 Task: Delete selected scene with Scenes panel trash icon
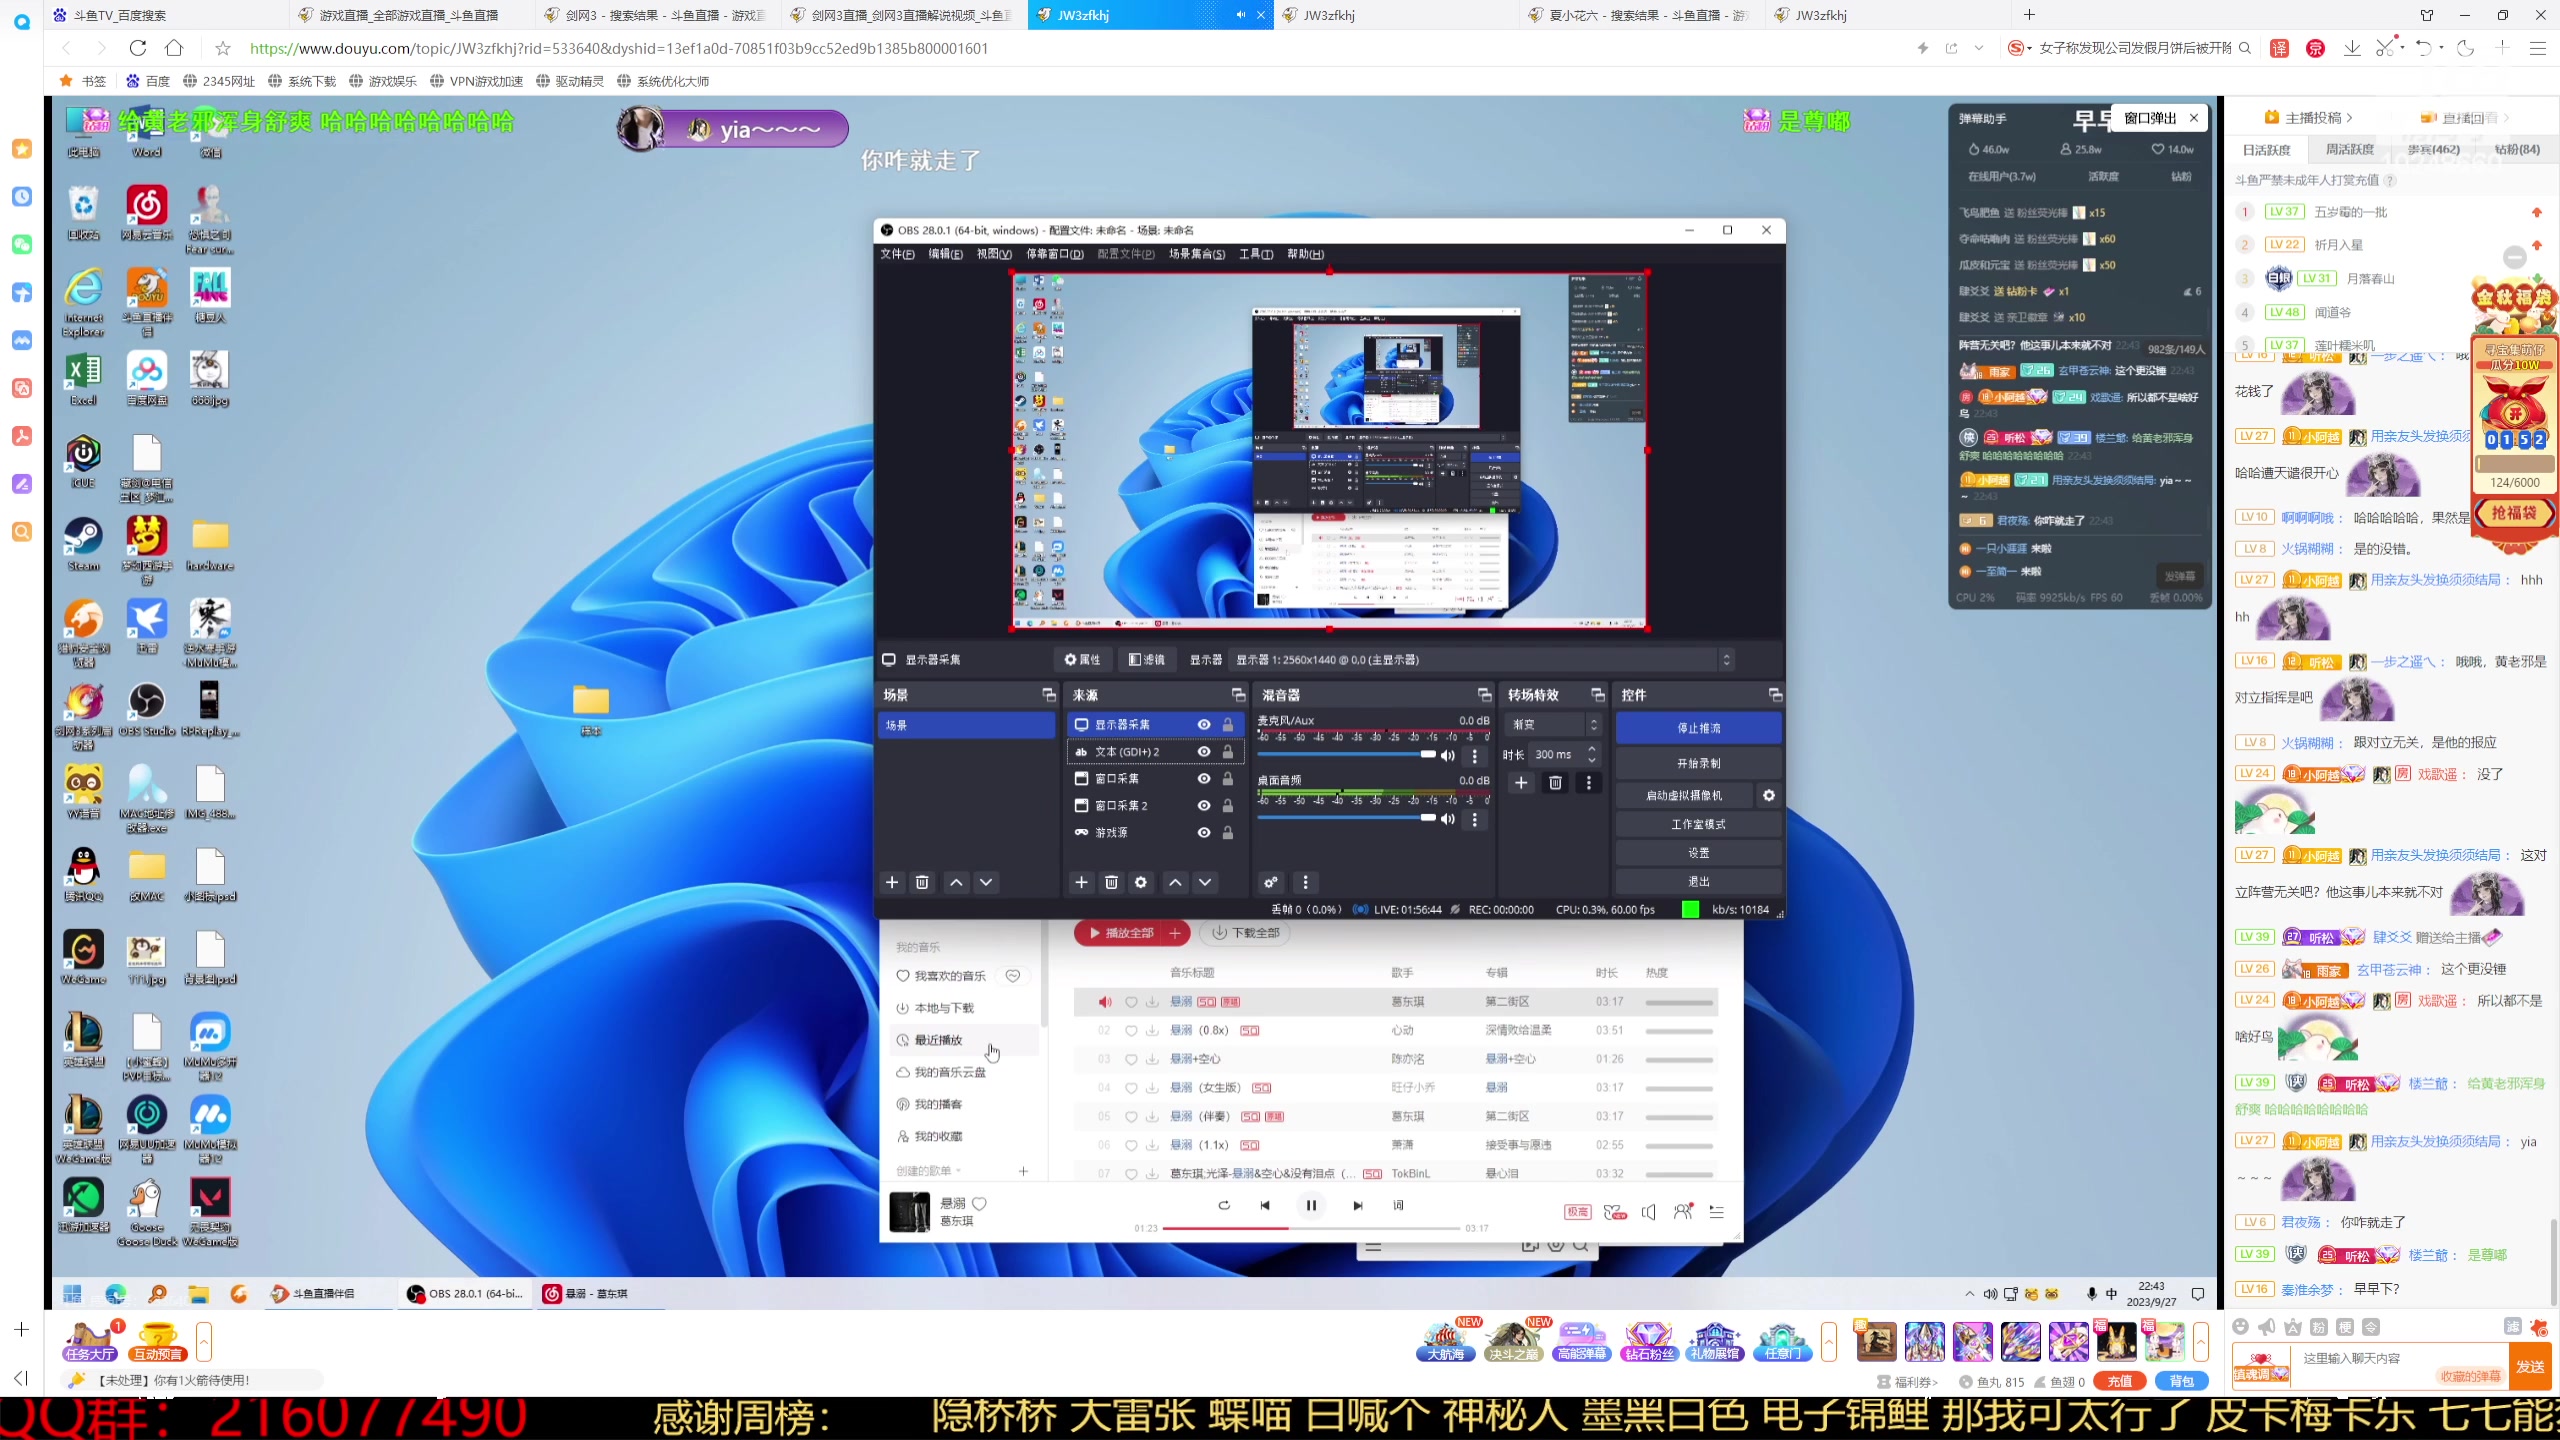[x=922, y=882]
